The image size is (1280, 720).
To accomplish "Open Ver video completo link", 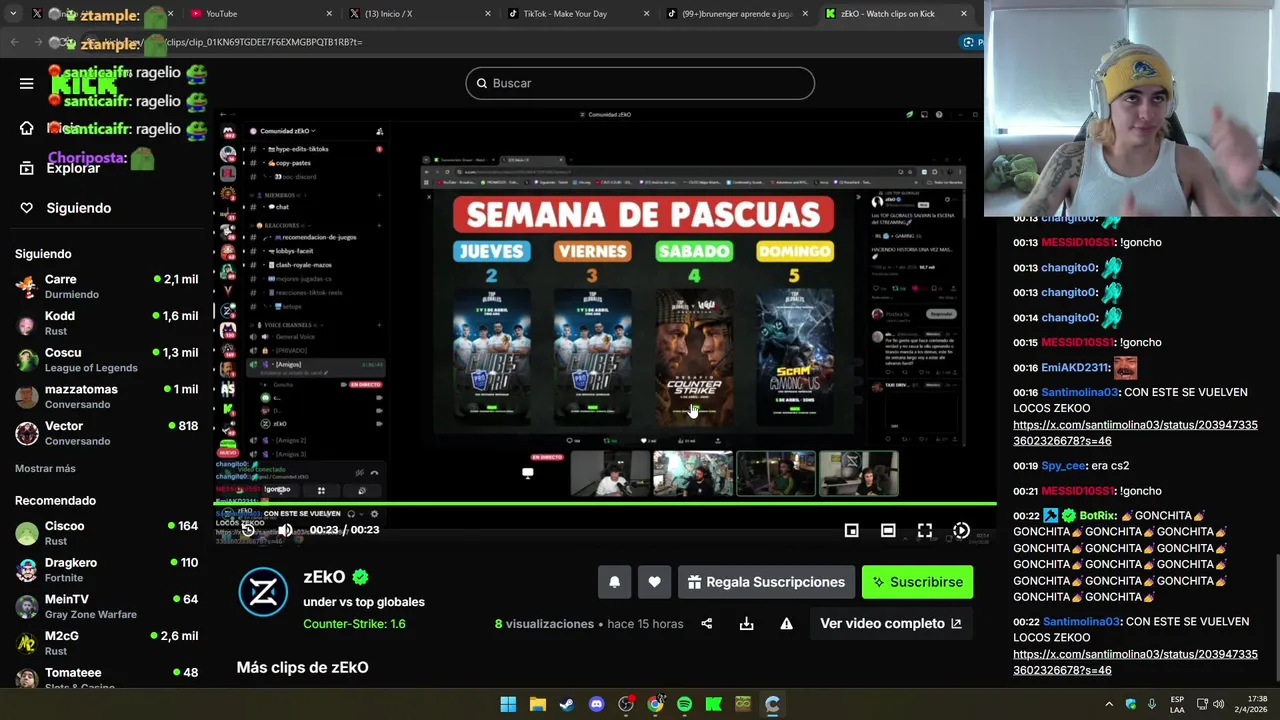I will coord(890,623).
